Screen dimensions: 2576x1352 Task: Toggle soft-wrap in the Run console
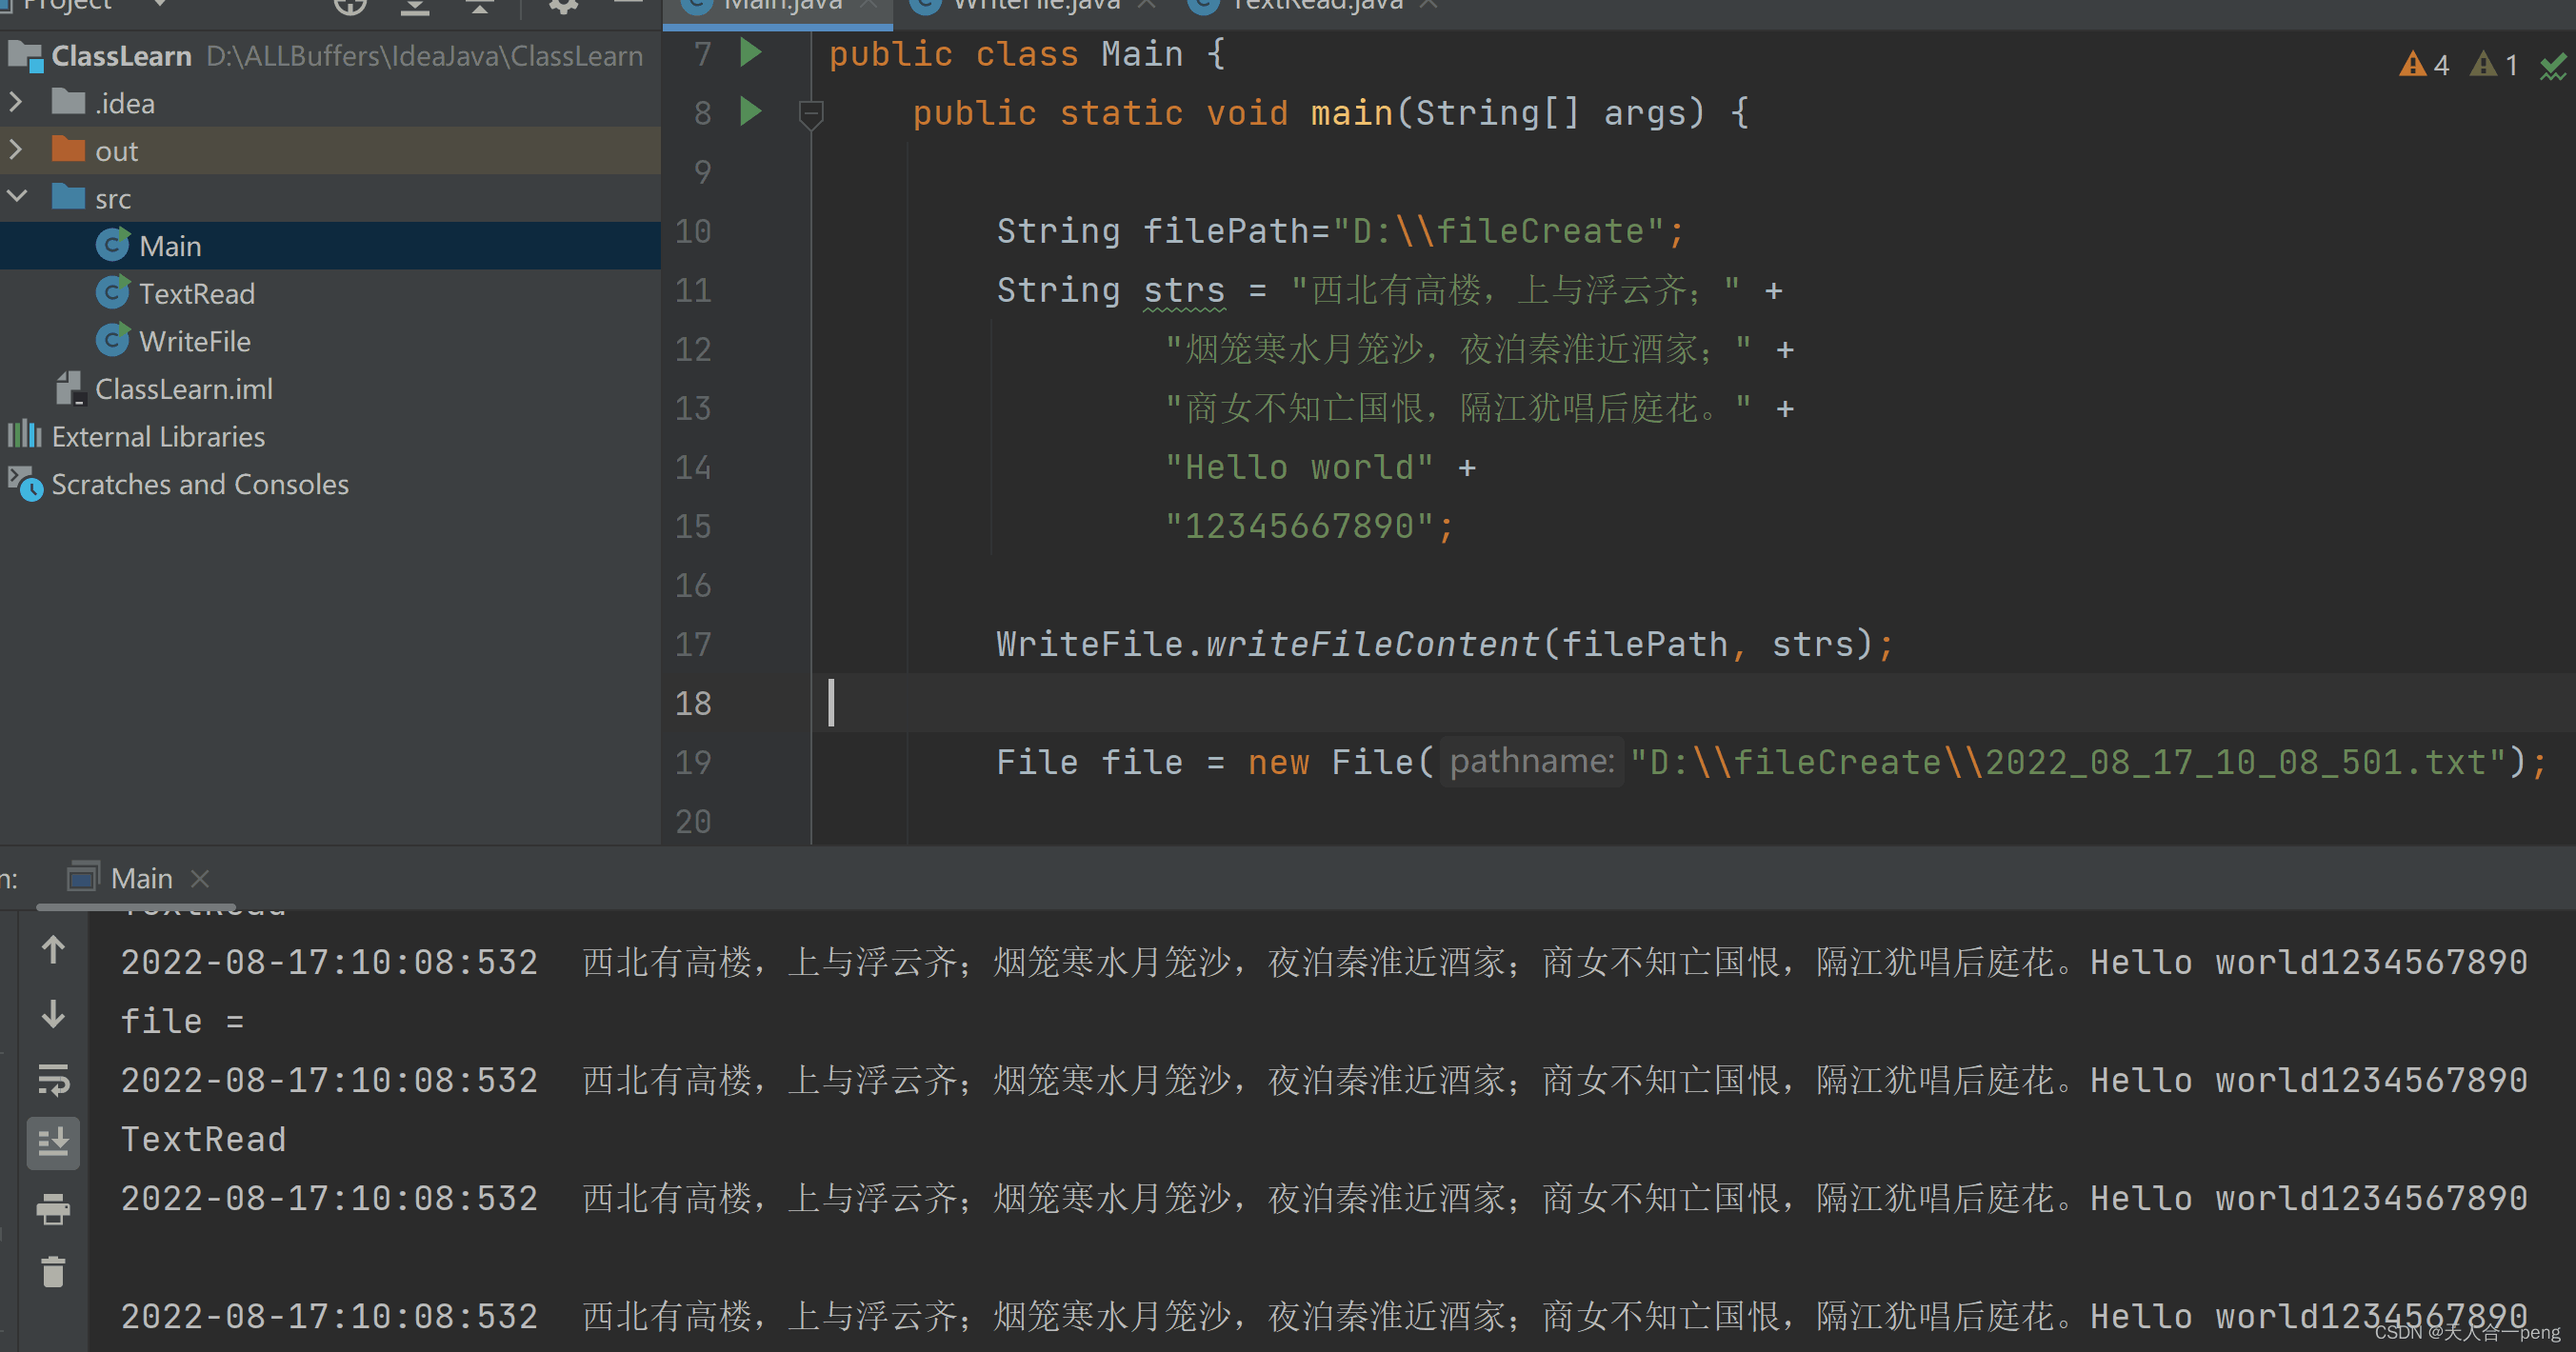click(53, 1079)
